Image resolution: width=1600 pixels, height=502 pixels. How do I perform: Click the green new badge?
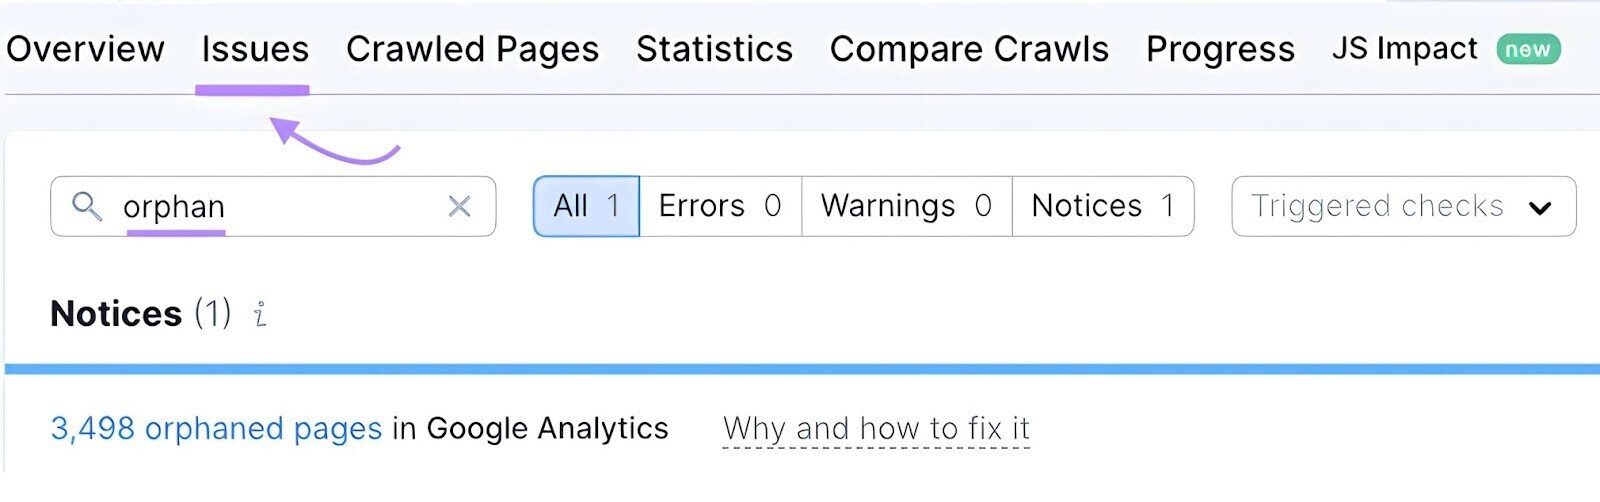(x=1527, y=49)
